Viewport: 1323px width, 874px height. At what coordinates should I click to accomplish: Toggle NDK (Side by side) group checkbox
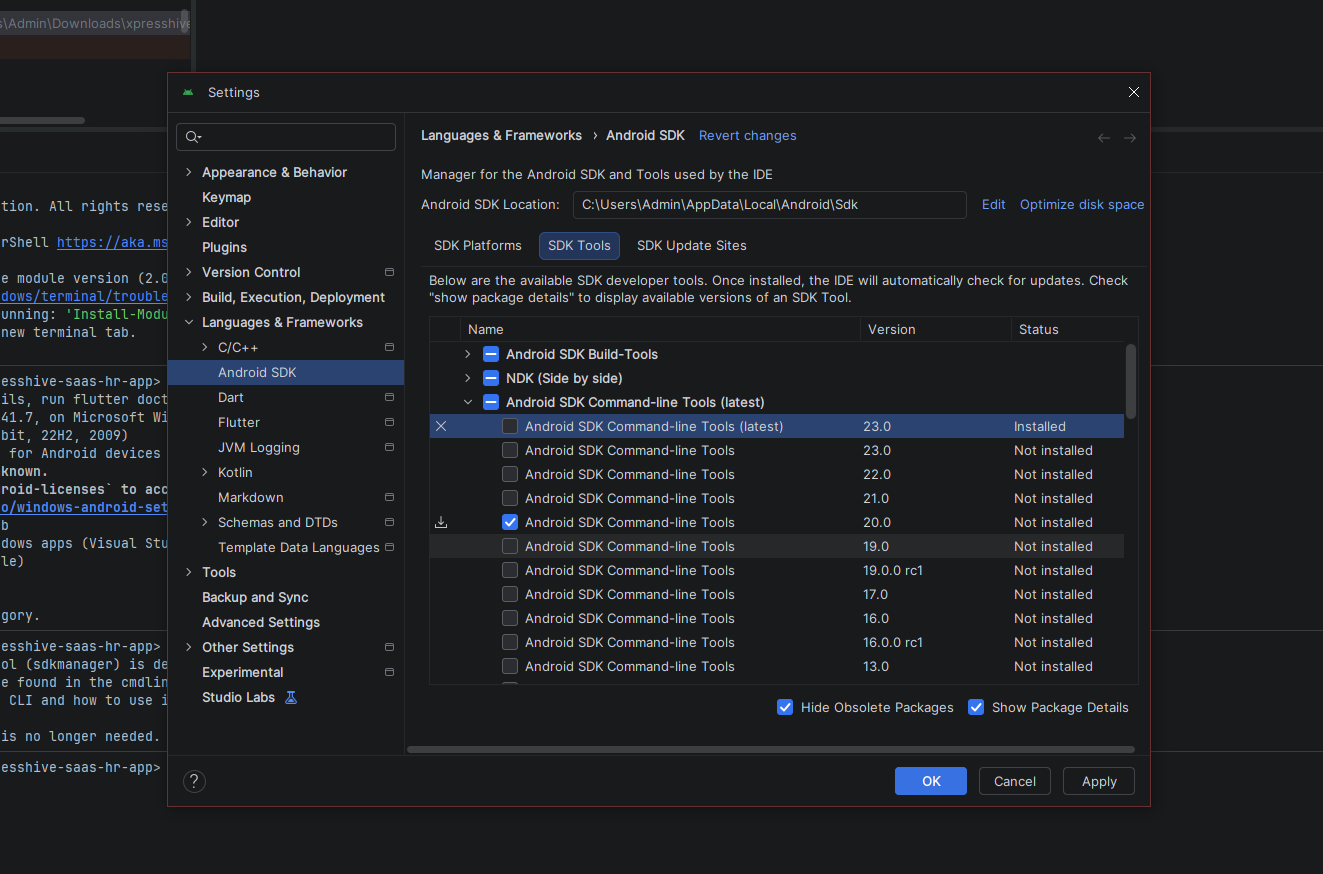[491, 378]
